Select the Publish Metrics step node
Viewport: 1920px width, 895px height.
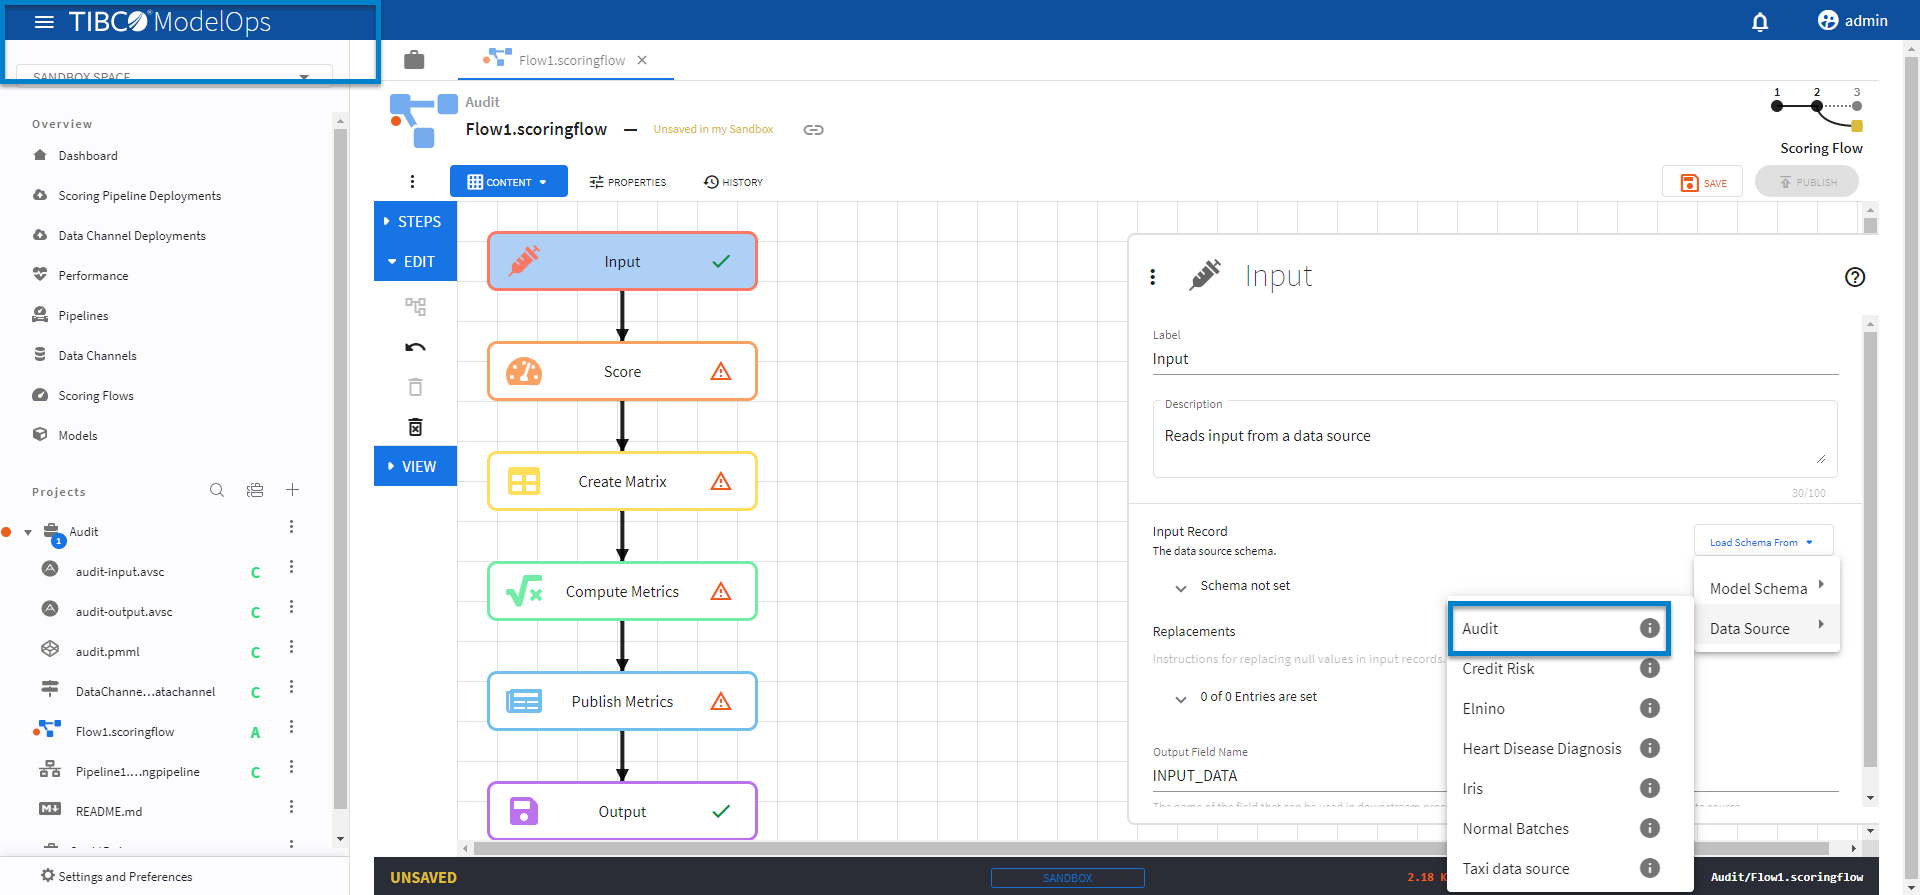622,701
